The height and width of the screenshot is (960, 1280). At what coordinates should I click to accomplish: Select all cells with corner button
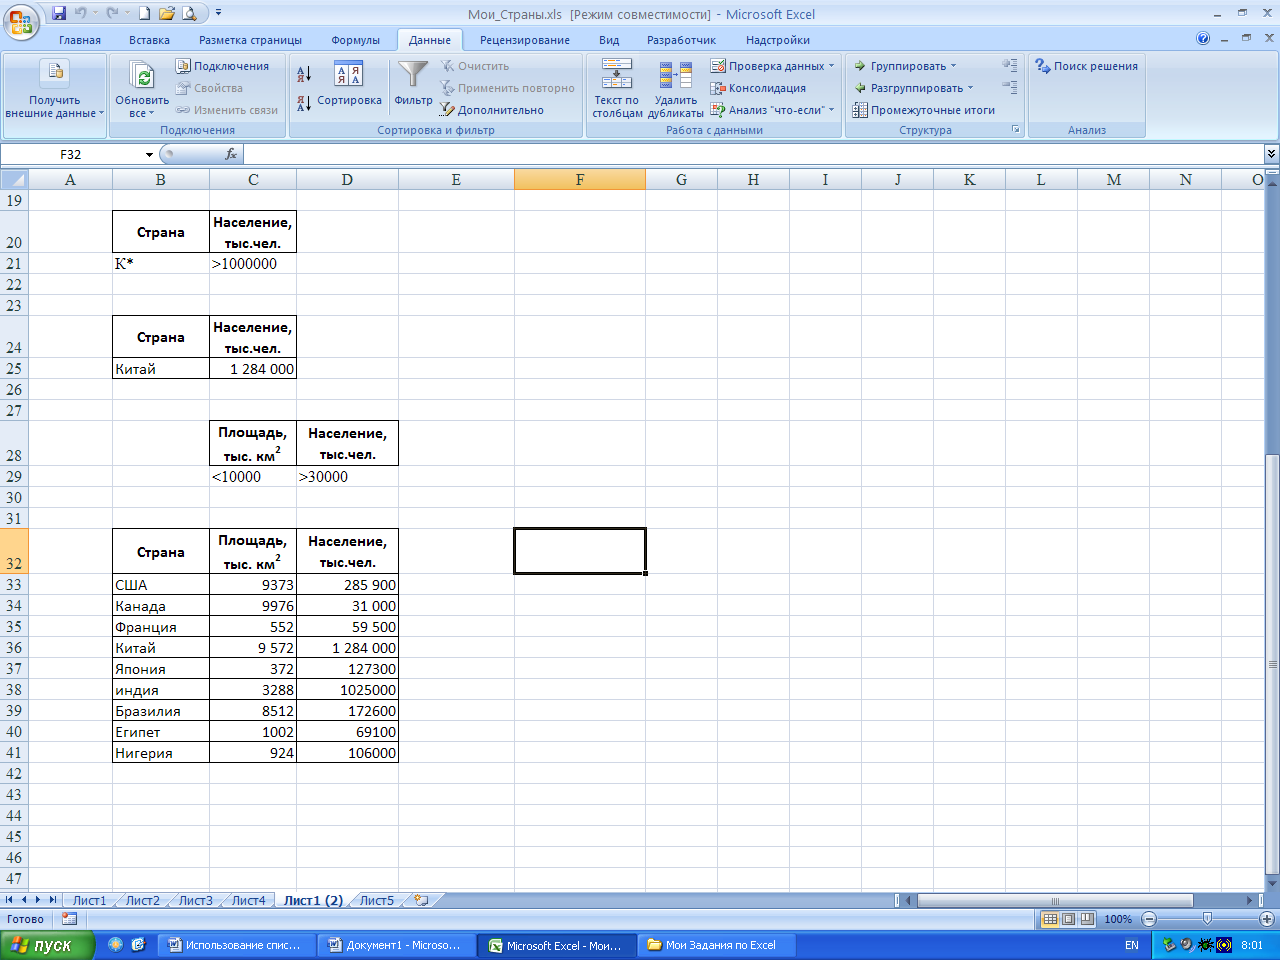pos(14,180)
